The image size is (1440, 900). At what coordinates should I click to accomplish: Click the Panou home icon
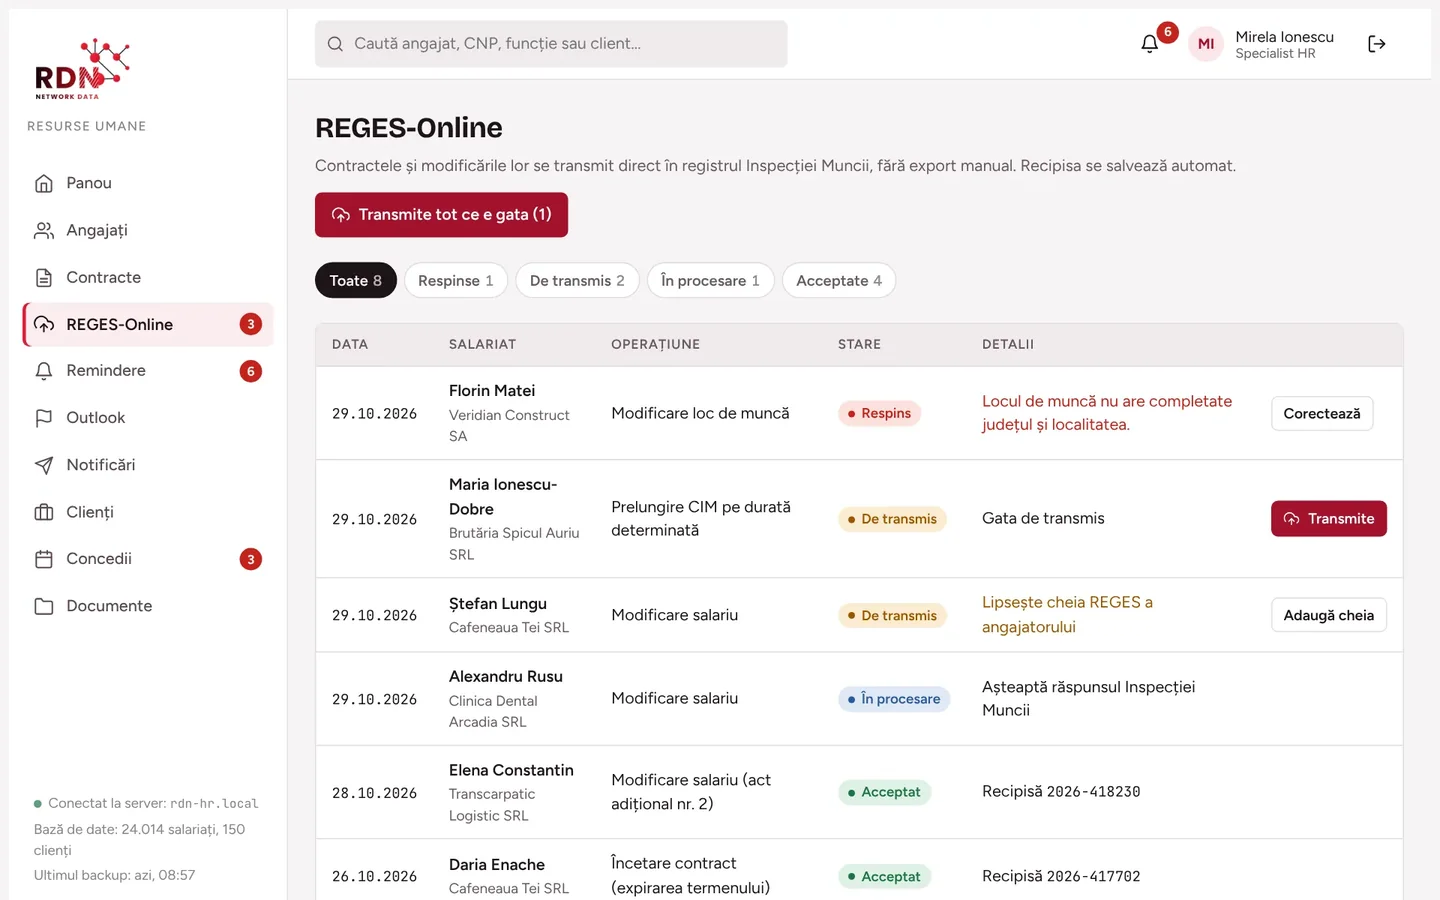pyautogui.click(x=44, y=183)
